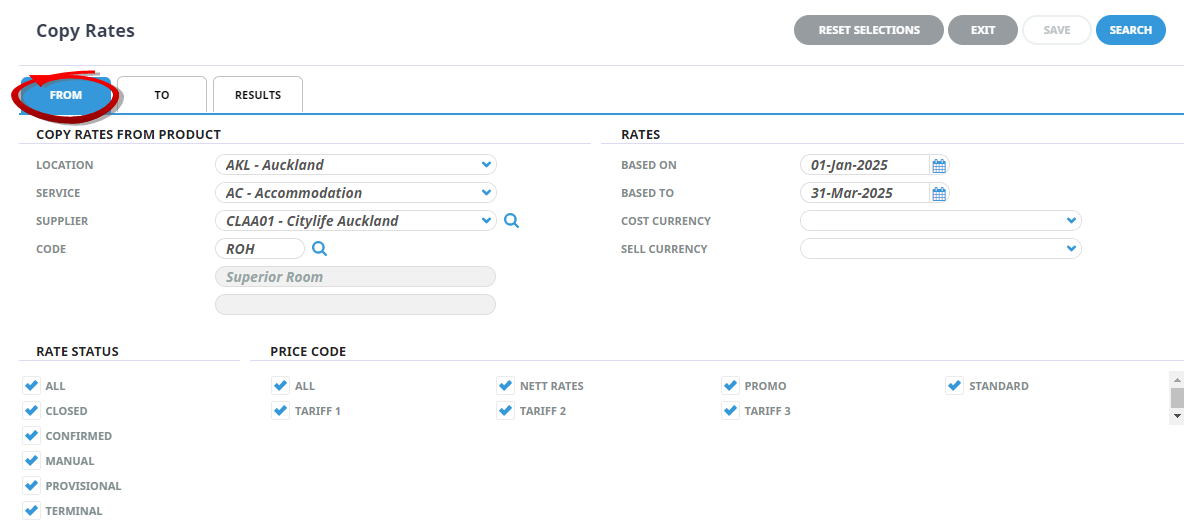
Task: Click the Code search magnifier icon
Action: tap(320, 249)
